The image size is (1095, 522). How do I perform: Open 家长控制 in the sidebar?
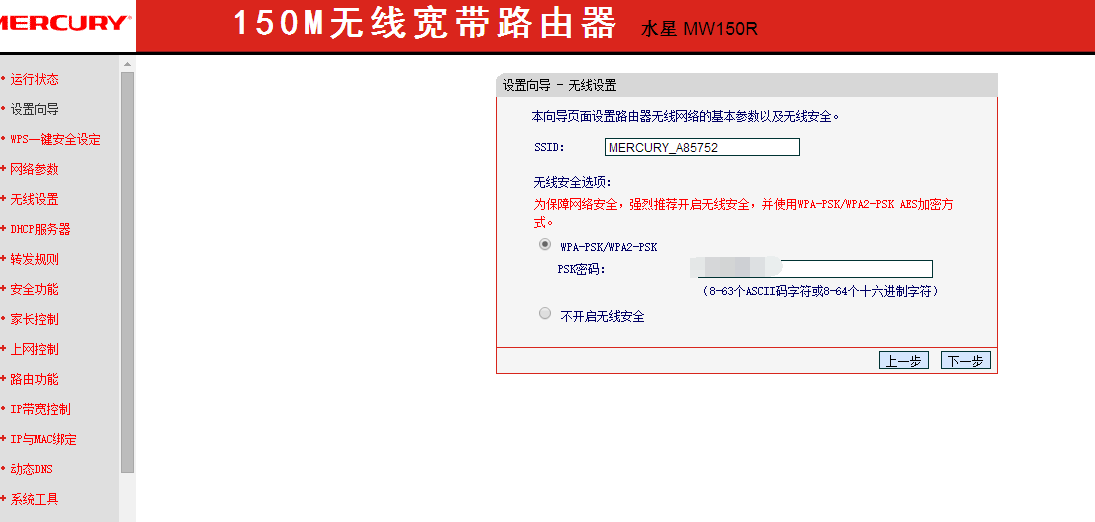tap(34, 320)
